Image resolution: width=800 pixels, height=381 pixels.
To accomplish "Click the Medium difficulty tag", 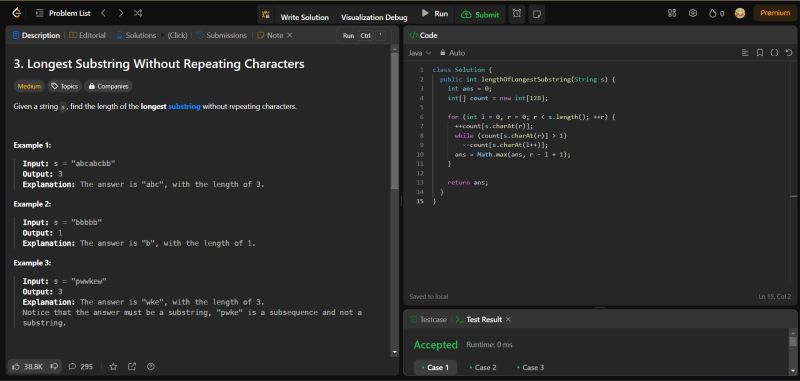I will tap(29, 86).
